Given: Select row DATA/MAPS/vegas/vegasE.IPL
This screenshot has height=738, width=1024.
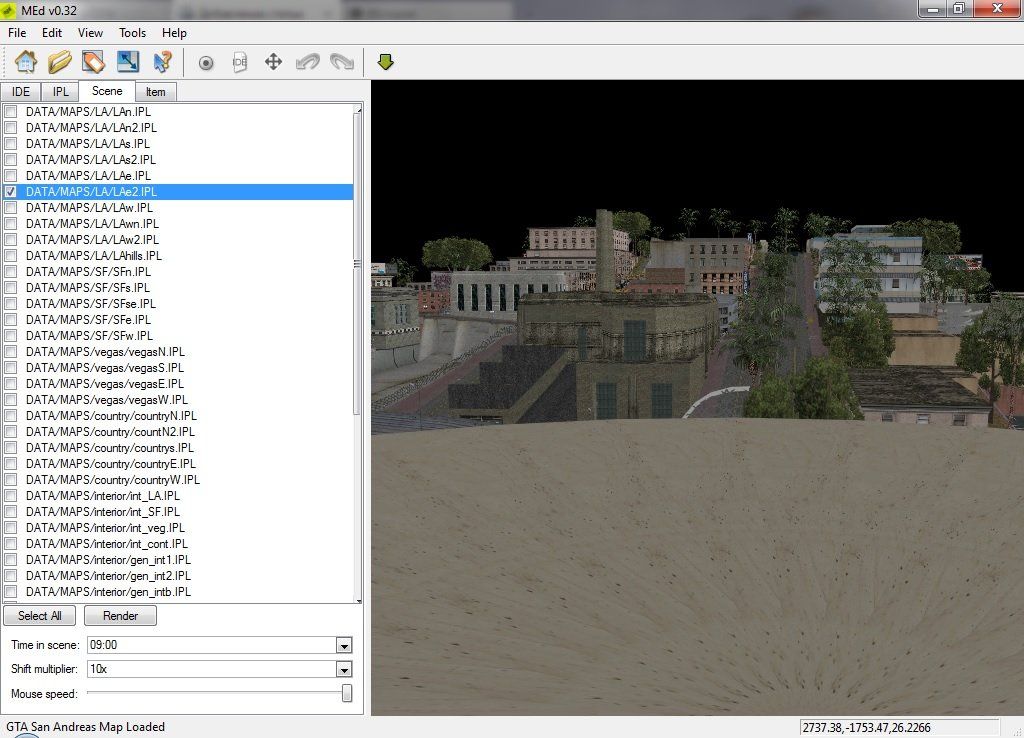Looking at the screenshot, I should point(178,383).
